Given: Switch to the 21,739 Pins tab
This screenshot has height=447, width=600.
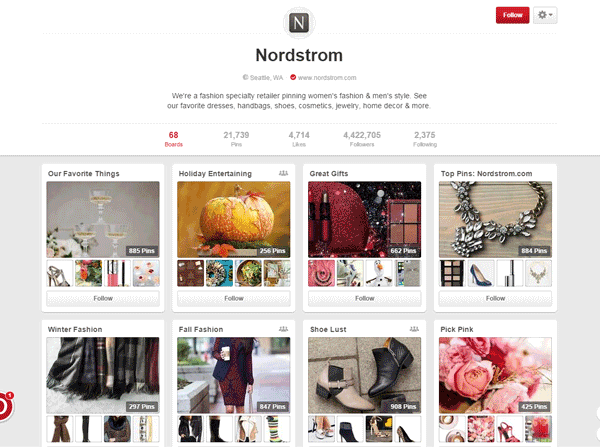Looking at the screenshot, I should pyautogui.click(x=236, y=139).
